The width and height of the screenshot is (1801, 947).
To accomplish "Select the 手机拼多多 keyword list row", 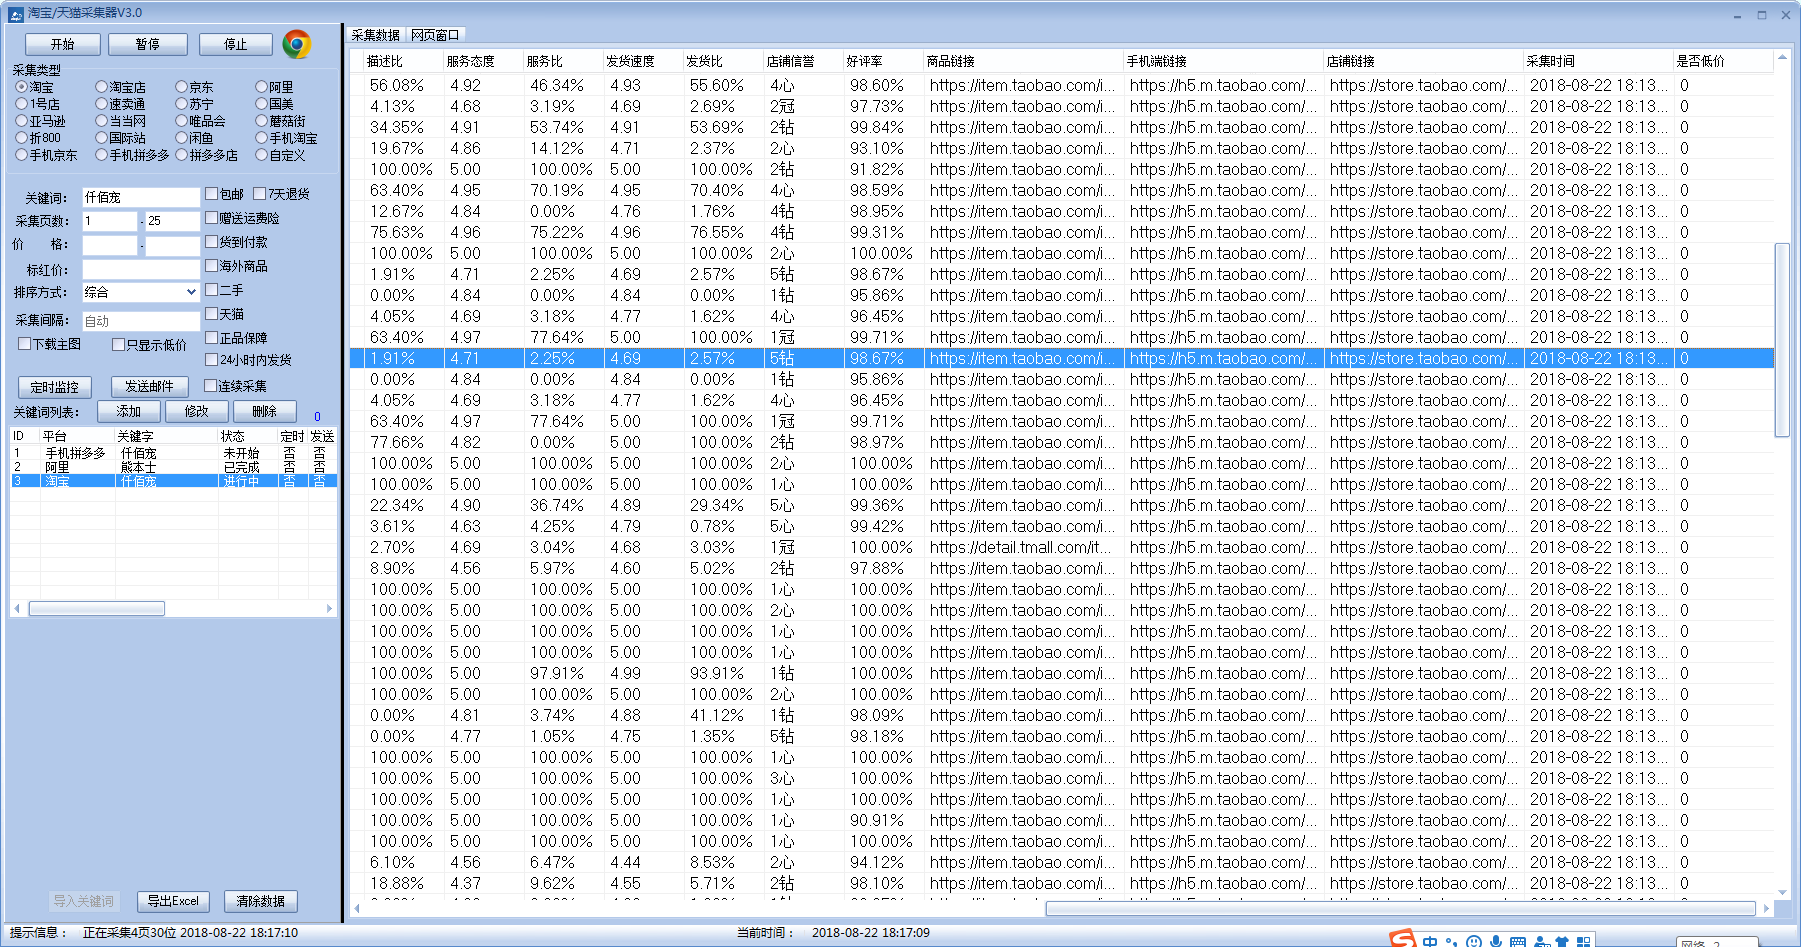I will [x=174, y=453].
